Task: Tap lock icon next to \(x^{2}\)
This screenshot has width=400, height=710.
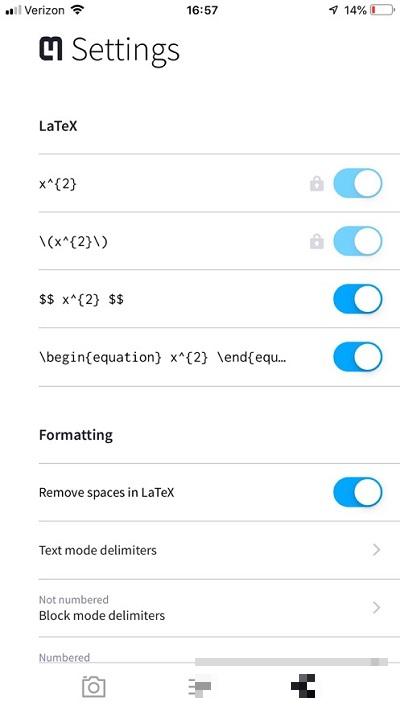Action: coord(317,241)
